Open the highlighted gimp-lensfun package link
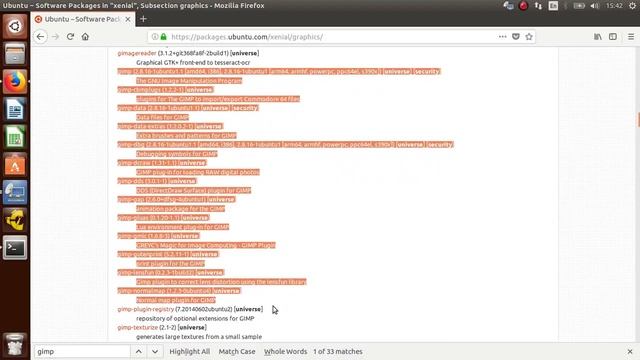 point(135,272)
